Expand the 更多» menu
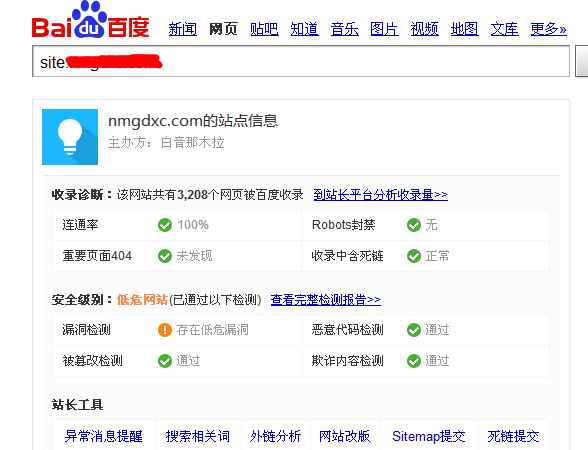Image resolution: width=588 pixels, height=450 pixels. [x=549, y=29]
